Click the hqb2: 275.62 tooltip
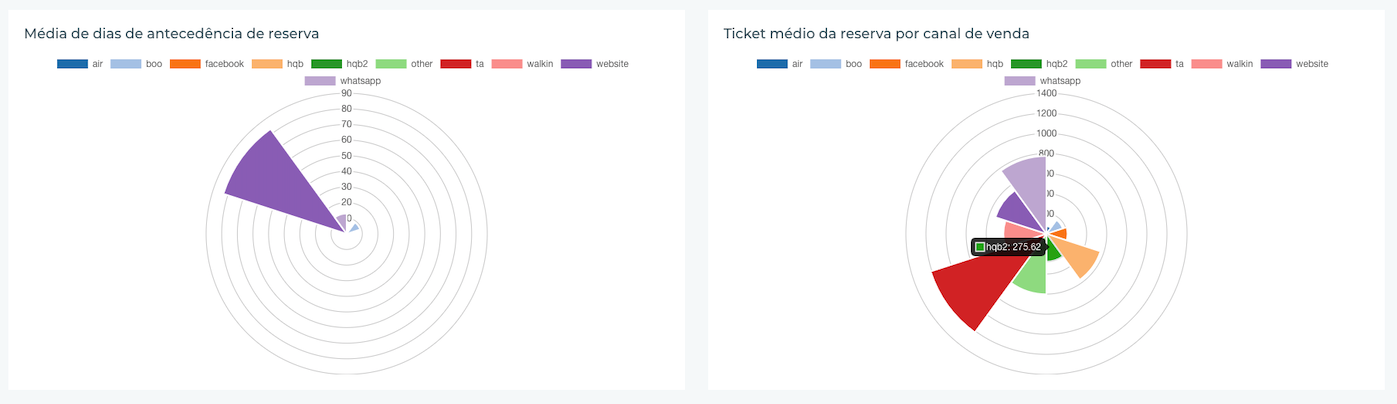Image resolution: width=1397 pixels, height=404 pixels. (1008, 247)
